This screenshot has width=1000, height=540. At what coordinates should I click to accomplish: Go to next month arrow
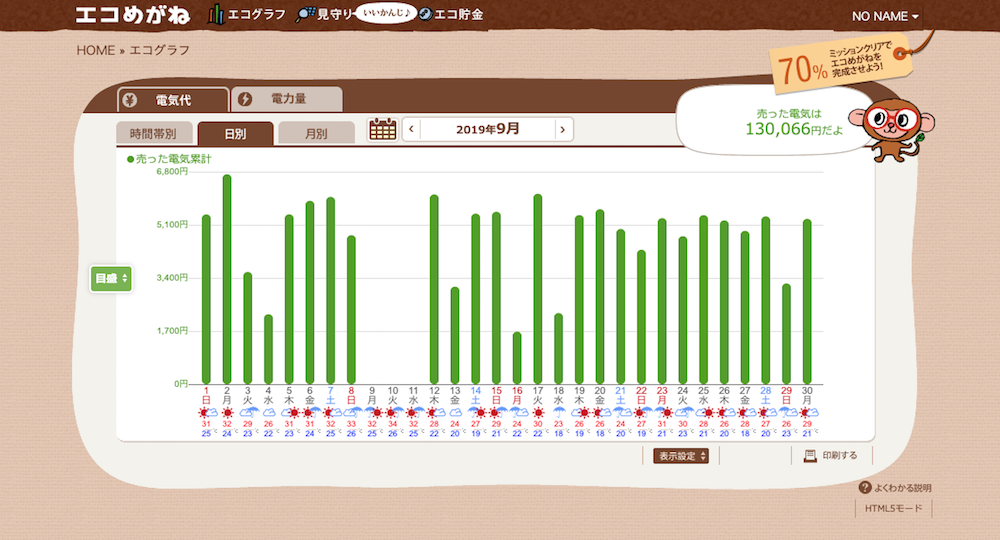(x=563, y=129)
